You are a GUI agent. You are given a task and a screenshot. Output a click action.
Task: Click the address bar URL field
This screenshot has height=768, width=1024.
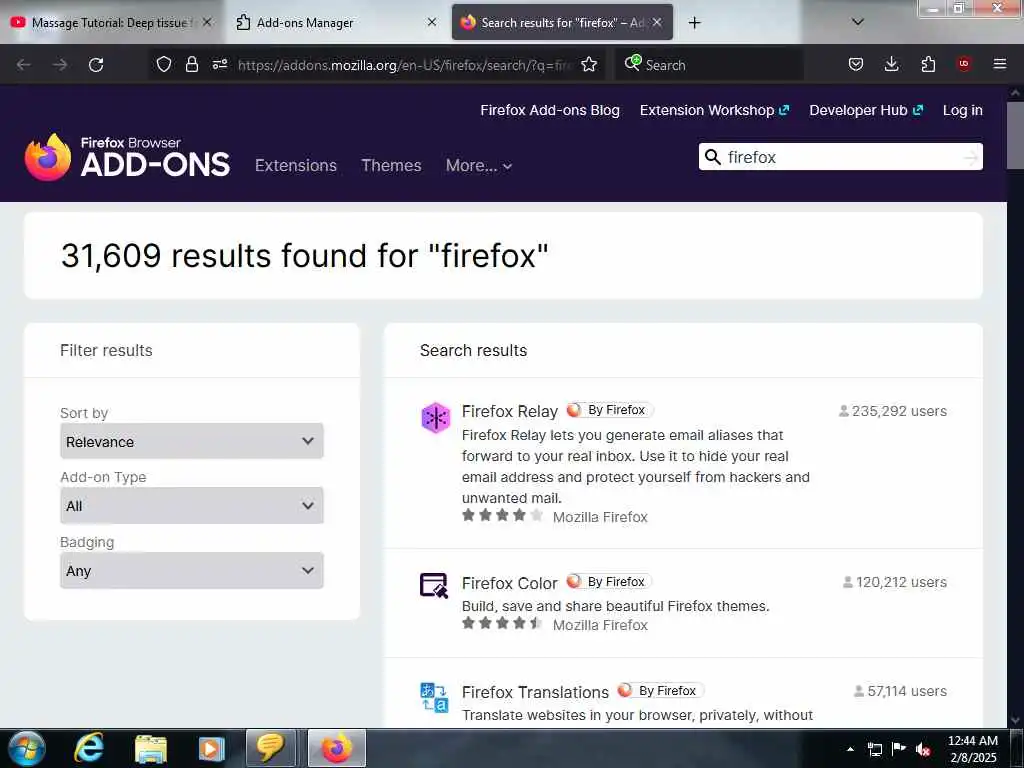coord(405,65)
